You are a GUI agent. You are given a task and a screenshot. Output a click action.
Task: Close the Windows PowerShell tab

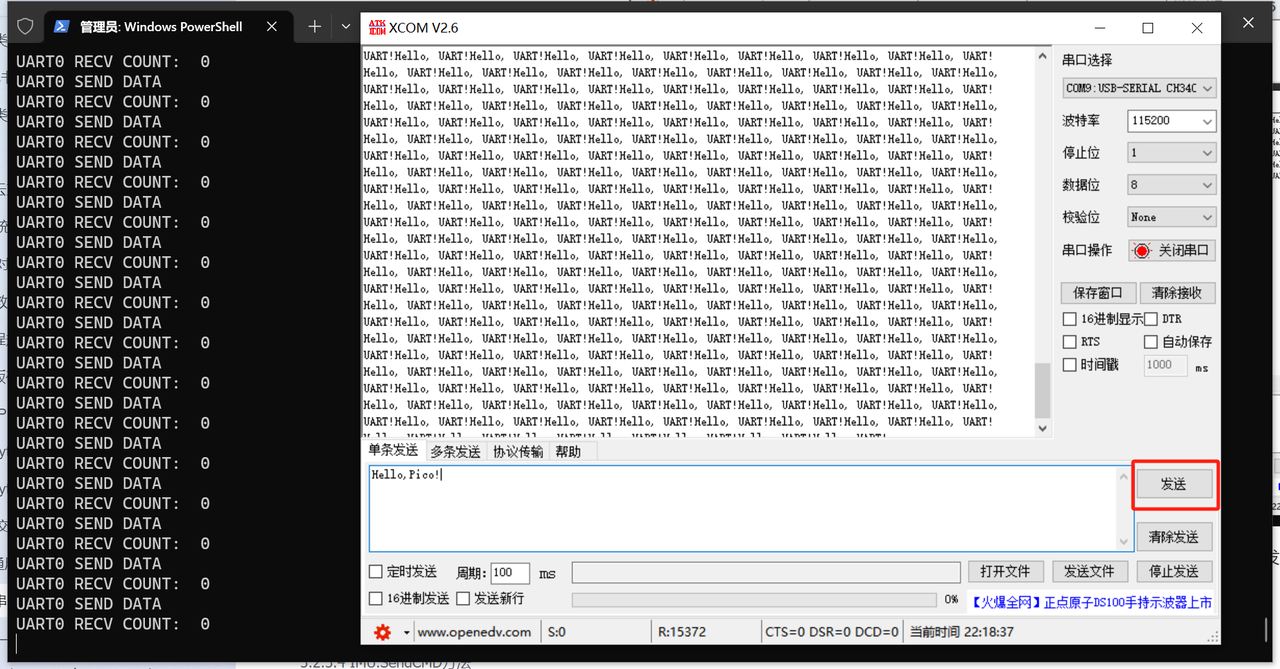[x=273, y=27]
